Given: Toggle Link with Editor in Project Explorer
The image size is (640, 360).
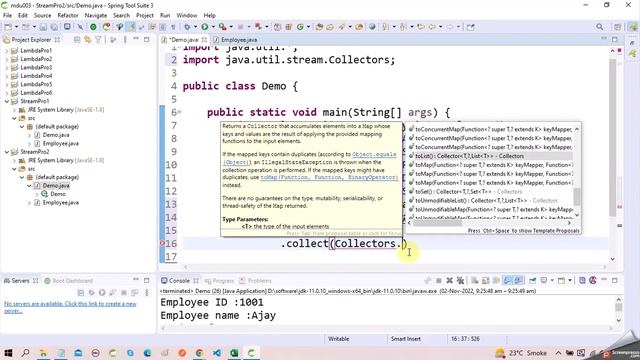Looking at the screenshot, I should click(x=87, y=40).
